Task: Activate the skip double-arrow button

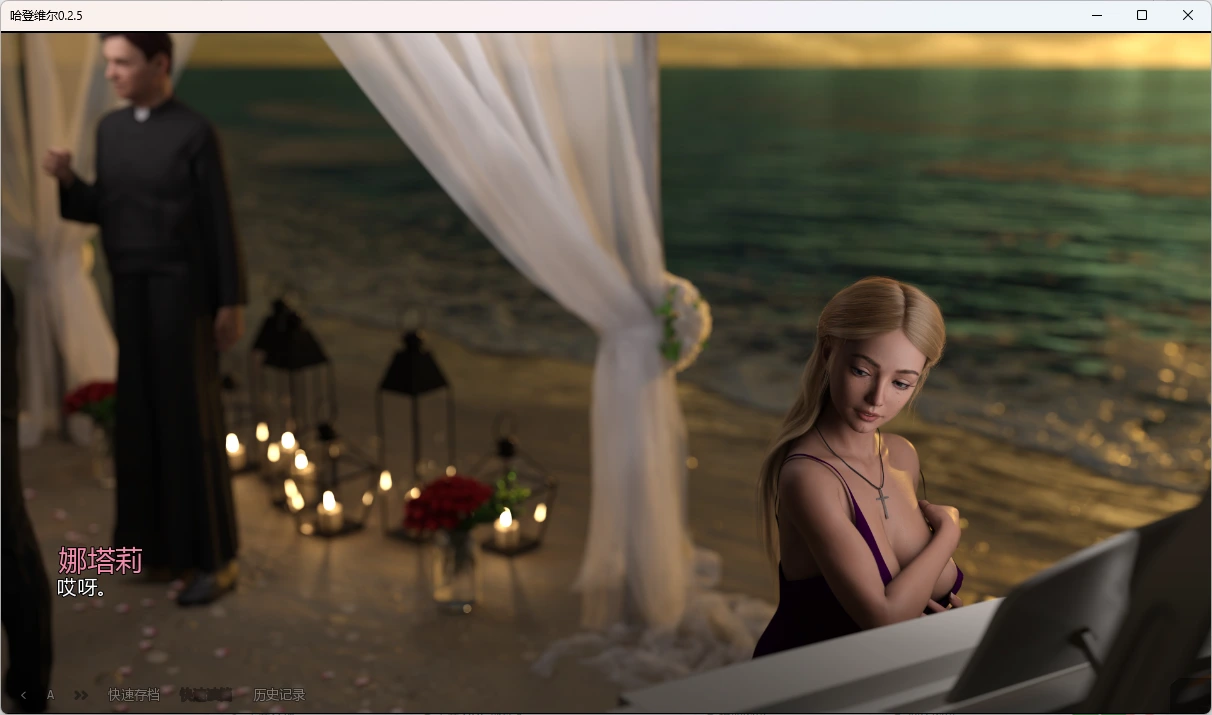Action: point(81,695)
